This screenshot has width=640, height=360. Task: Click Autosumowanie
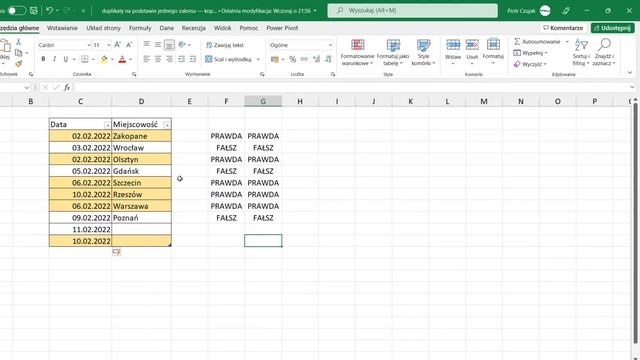point(537,42)
